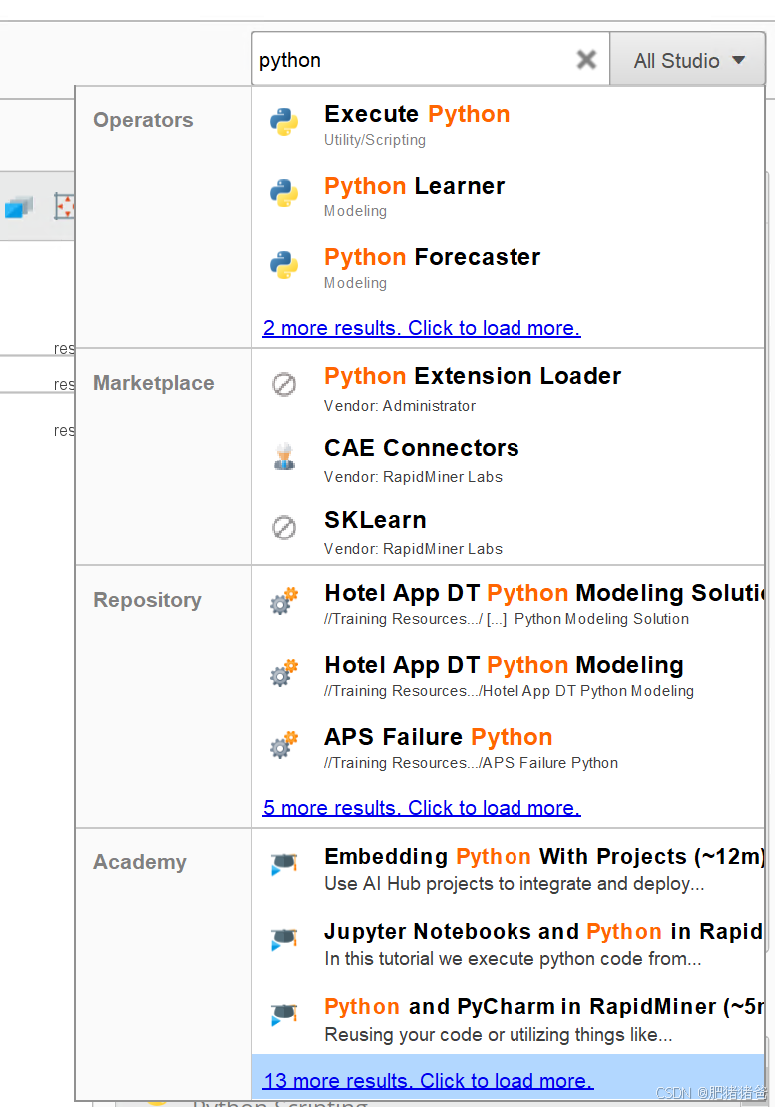Image resolution: width=775 pixels, height=1107 pixels.
Task: Load 2 more Operators results
Action: pyautogui.click(x=420, y=328)
